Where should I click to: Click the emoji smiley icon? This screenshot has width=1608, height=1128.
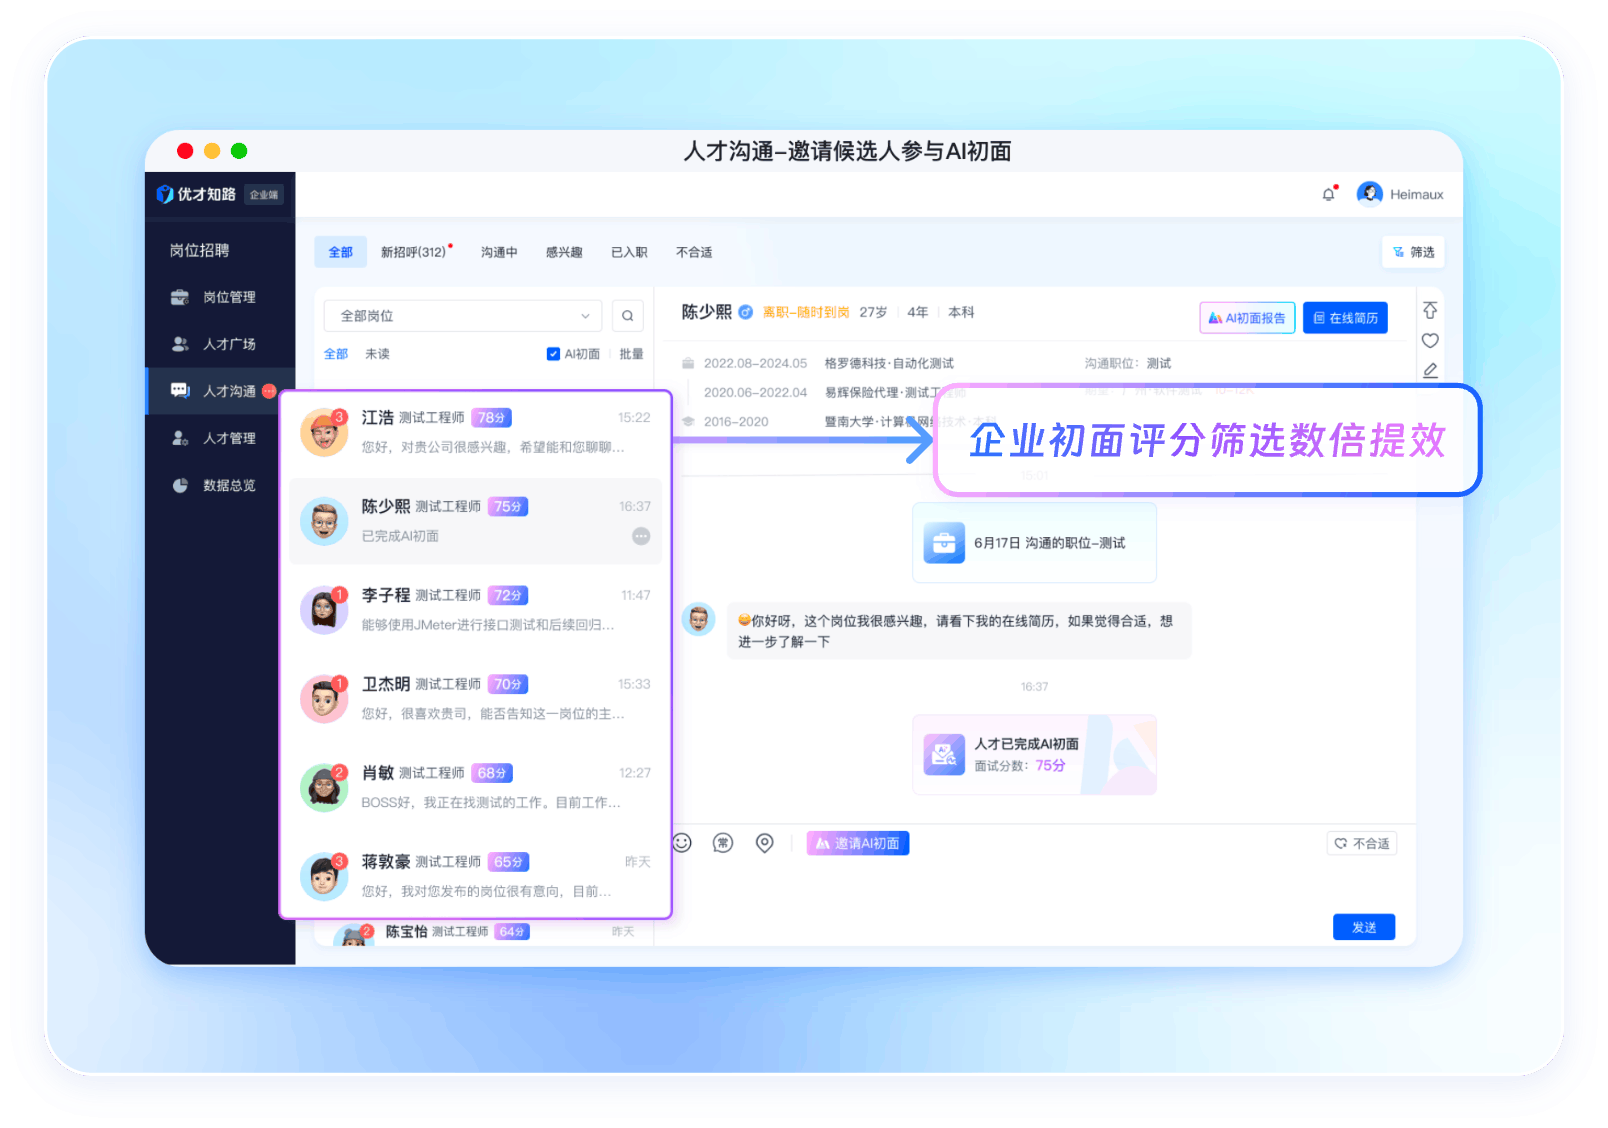(682, 843)
